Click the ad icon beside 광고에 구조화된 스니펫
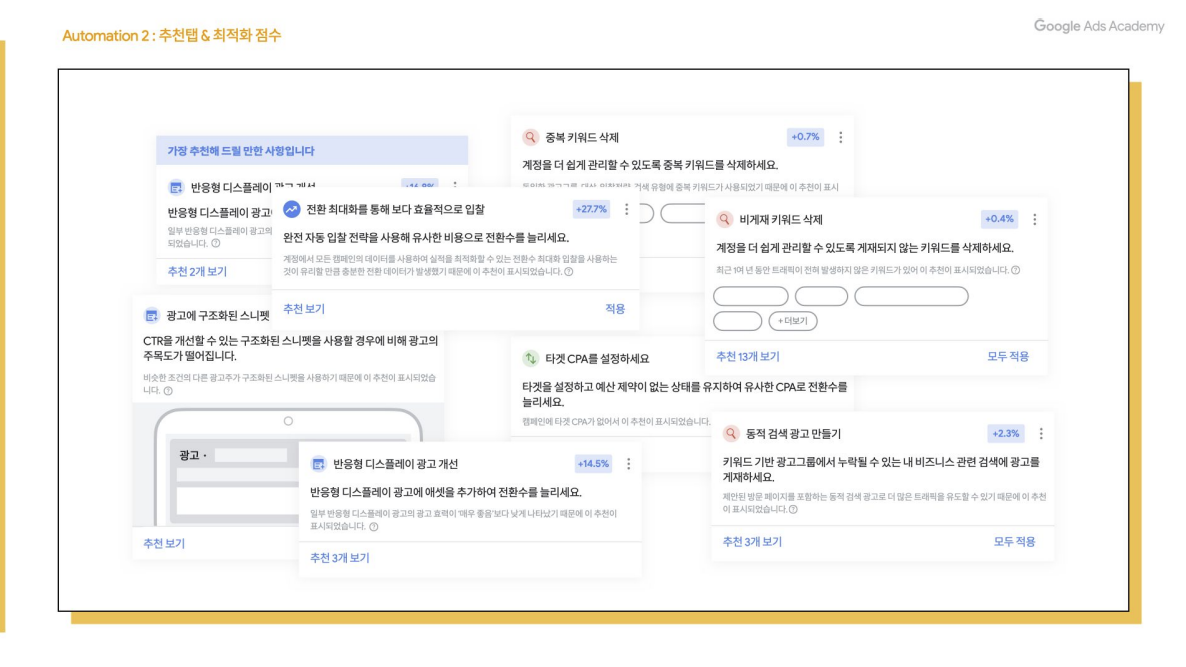 point(151,315)
